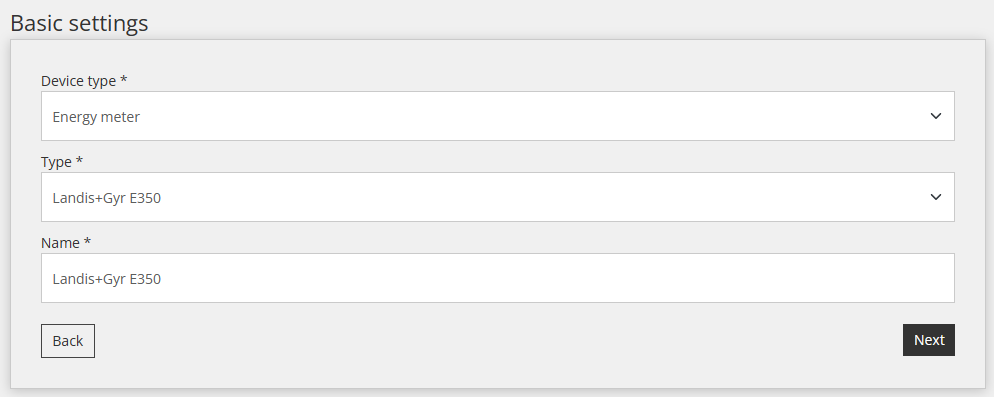Screen dimensions: 994x397
Task: Focus the Name input field
Action: click(498, 278)
